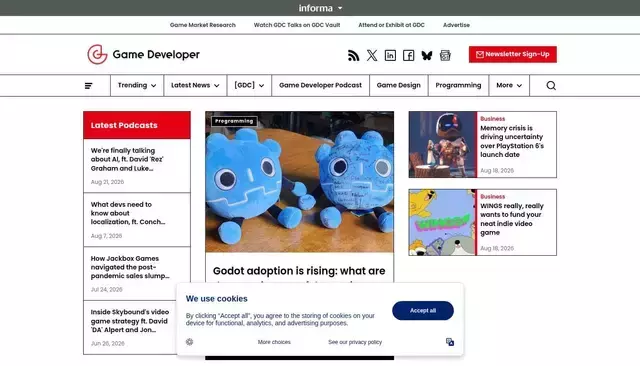Open Game Market Research link
Viewport: 640px width, 366px height.
[x=203, y=25]
